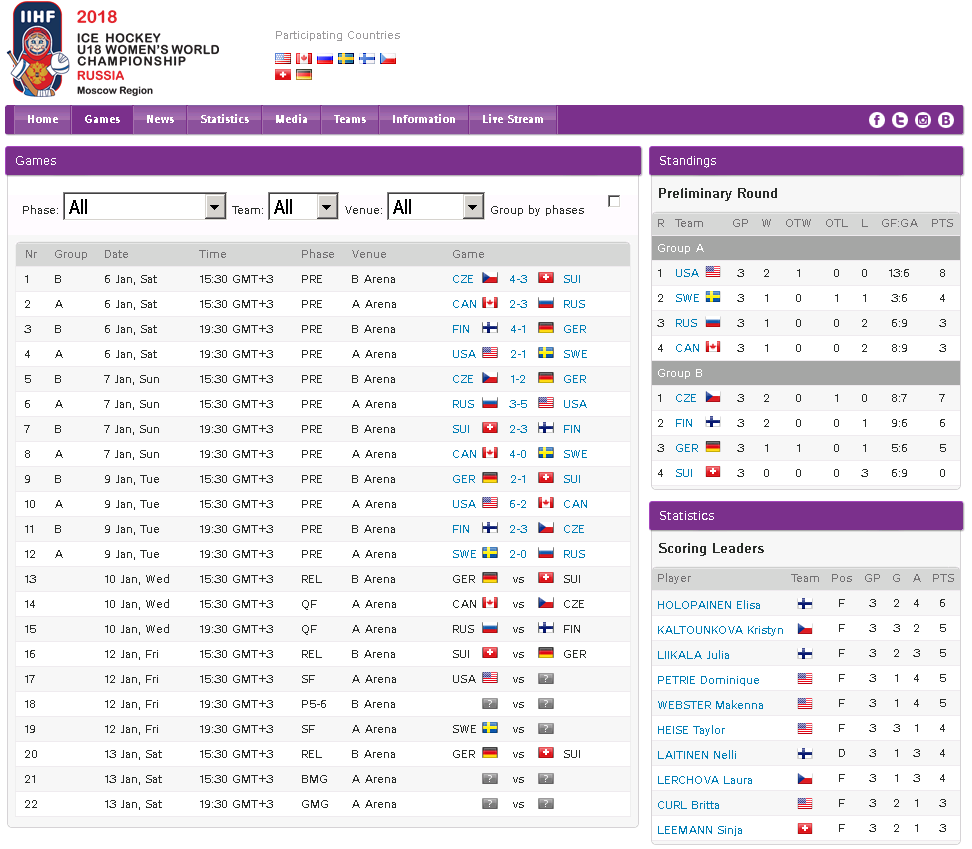This screenshot has height=849, width=972.
Task: Click the IIHF championship mascot logo
Action: pyautogui.click(x=37, y=48)
